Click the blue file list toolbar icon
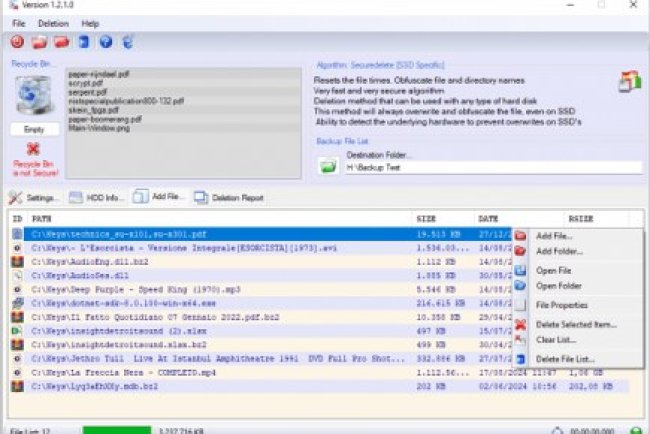Screen dimensions: 650x434 point(84,42)
